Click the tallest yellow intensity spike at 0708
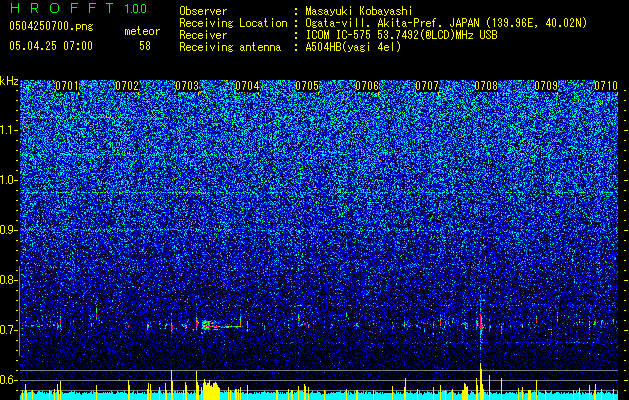 click(x=480, y=381)
